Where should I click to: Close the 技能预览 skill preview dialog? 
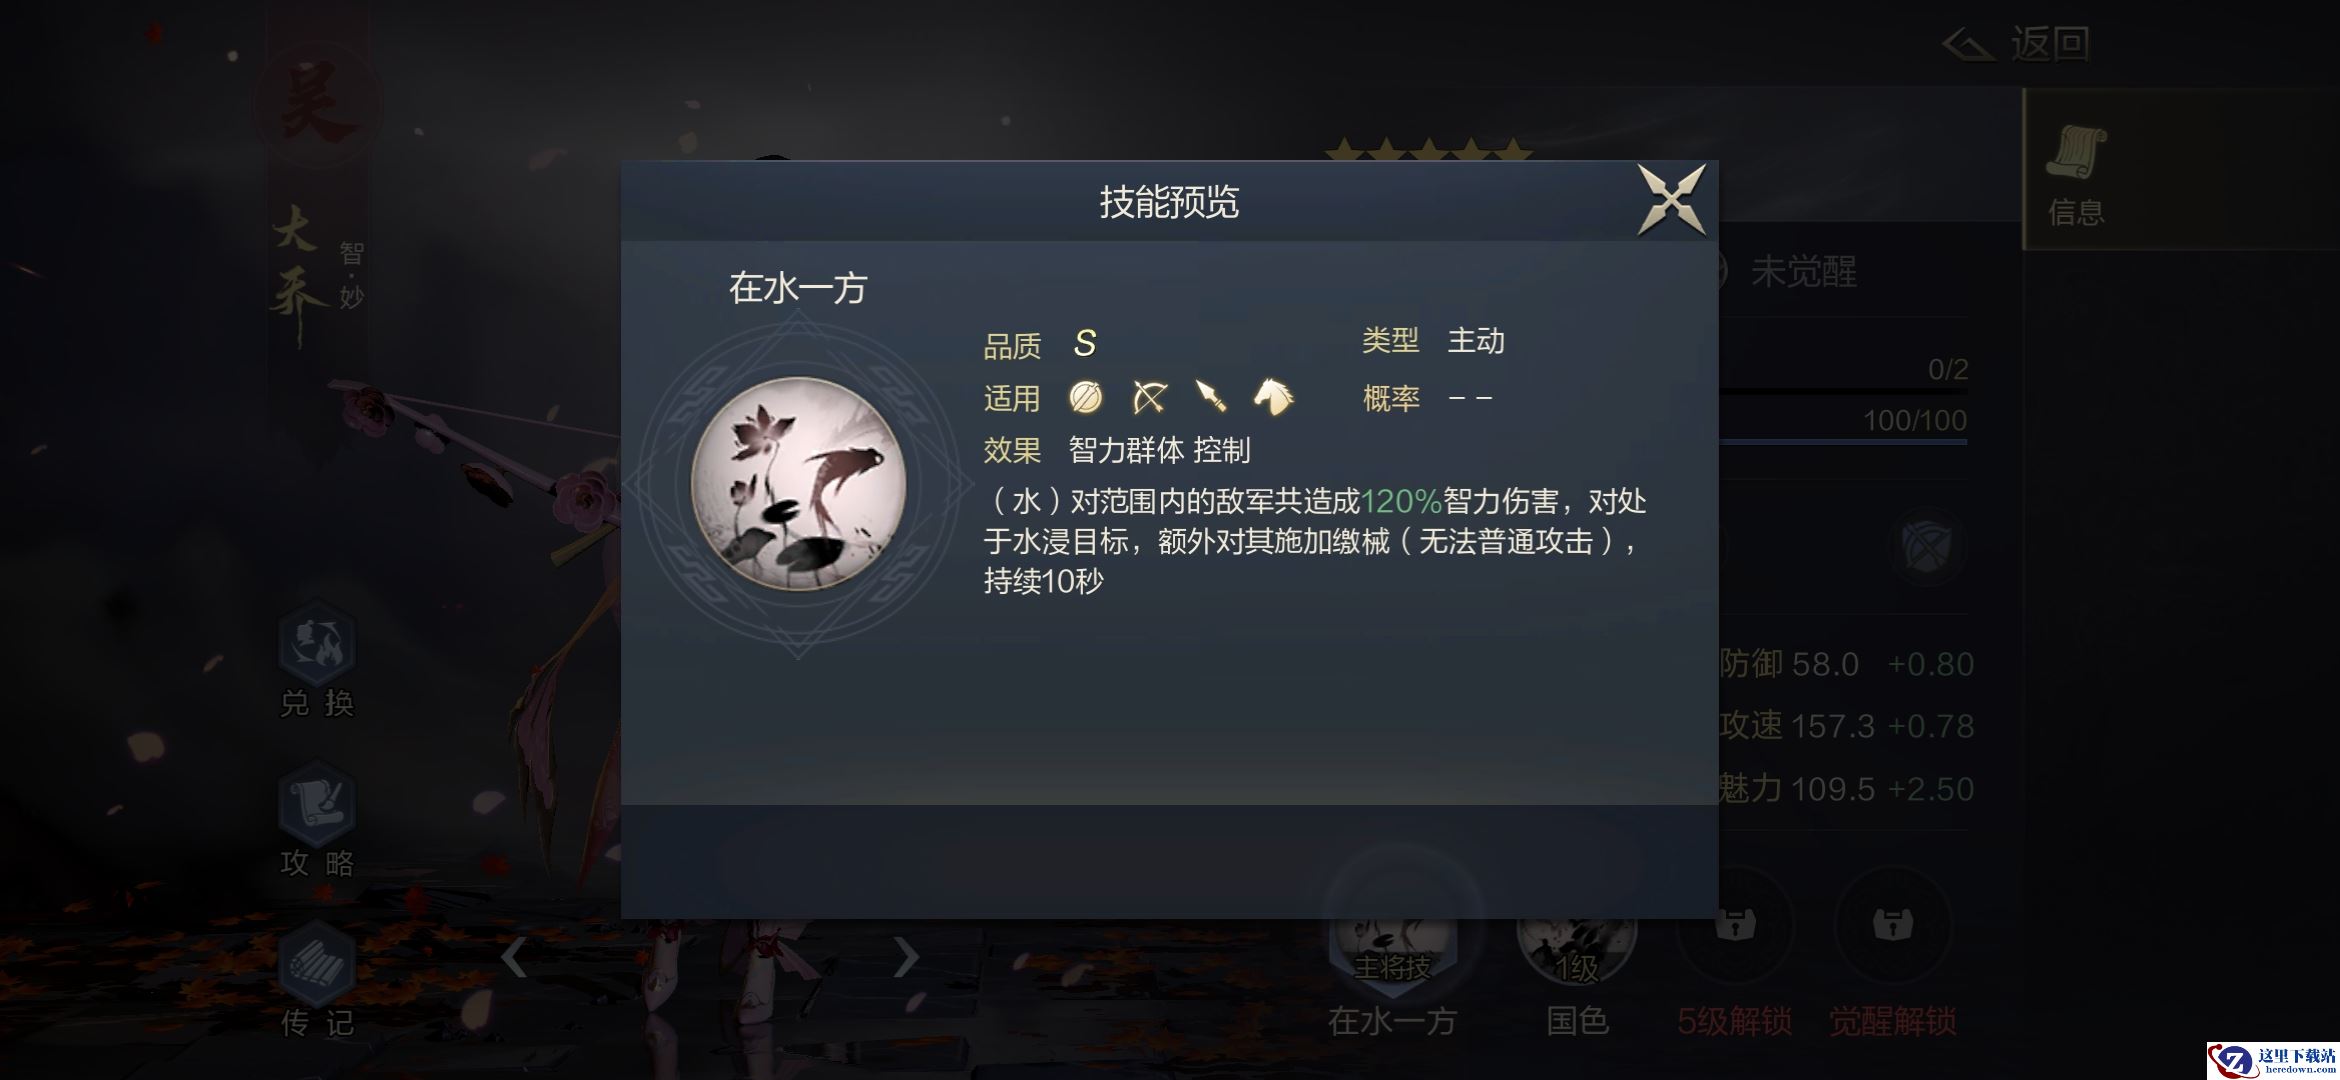click(x=1671, y=201)
